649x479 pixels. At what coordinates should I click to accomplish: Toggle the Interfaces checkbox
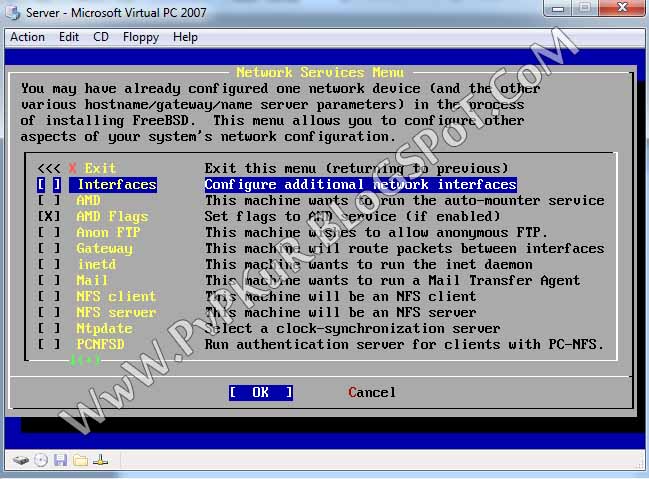[x=49, y=185]
